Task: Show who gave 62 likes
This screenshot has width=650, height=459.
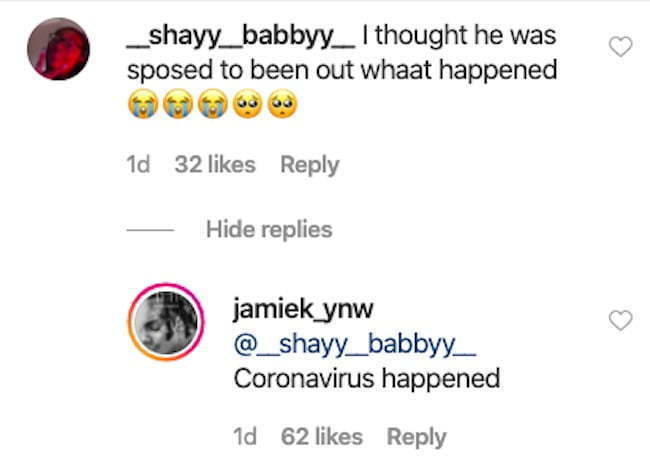Action: pyautogui.click(x=322, y=437)
